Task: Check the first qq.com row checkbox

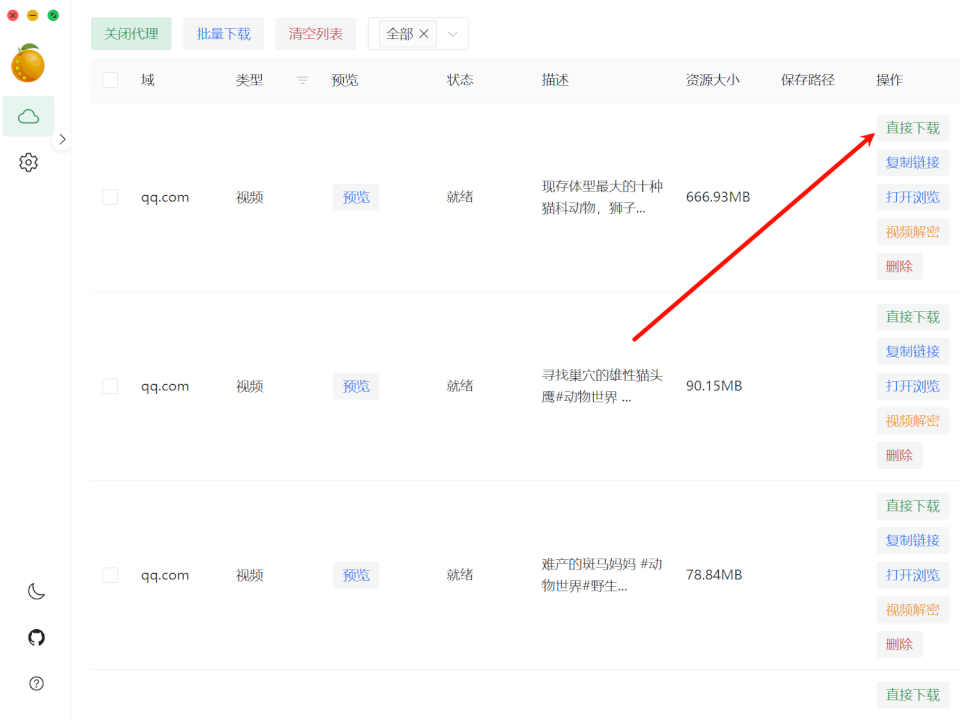Action: (x=110, y=197)
